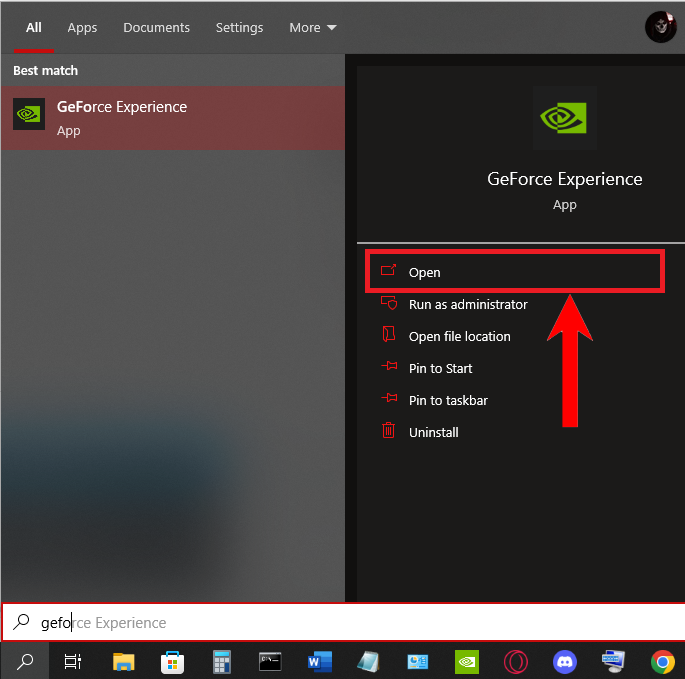This screenshot has height=679, width=685.
Task: Open the computer monitor icon on taskbar
Action: click(x=613, y=662)
